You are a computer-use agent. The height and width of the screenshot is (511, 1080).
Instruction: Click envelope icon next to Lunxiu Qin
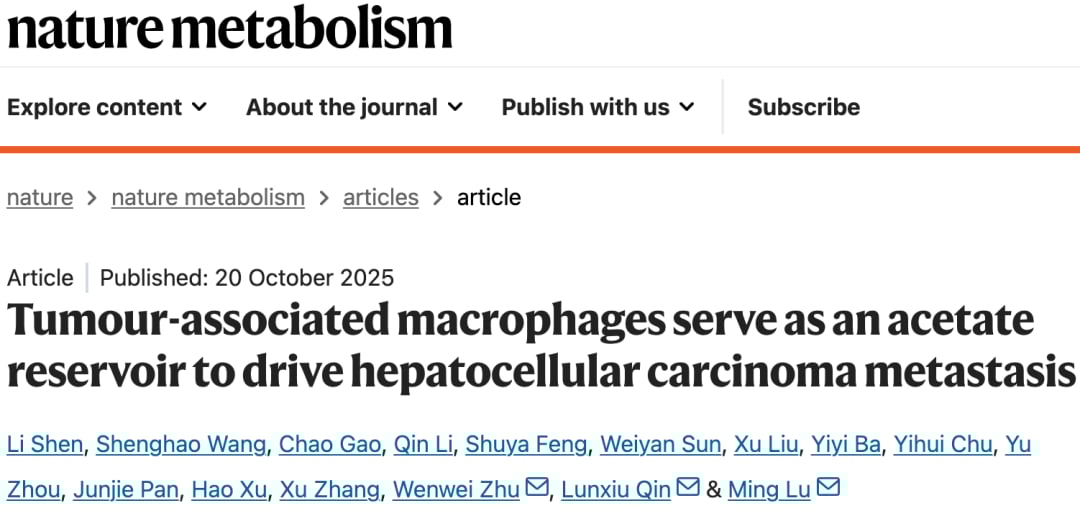[x=688, y=488]
